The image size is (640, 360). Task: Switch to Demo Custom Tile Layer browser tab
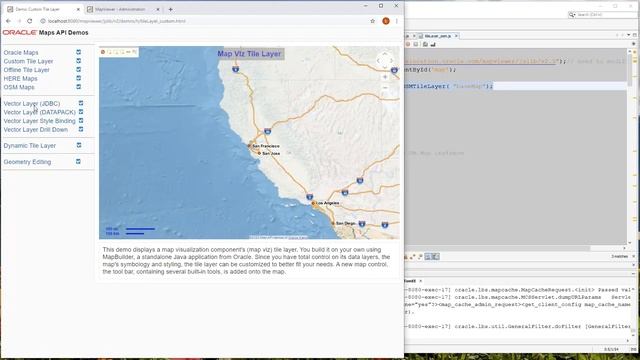(x=43, y=9)
